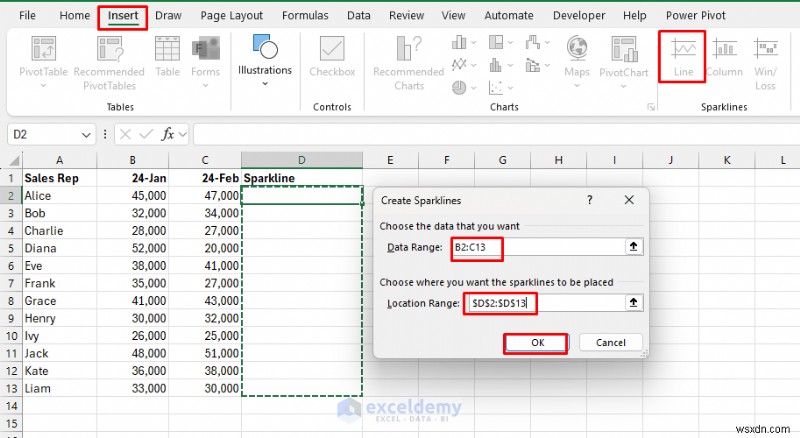The width and height of the screenshot is (800, 438).
Task: Select row 5 header
Action: click(11, 248)
